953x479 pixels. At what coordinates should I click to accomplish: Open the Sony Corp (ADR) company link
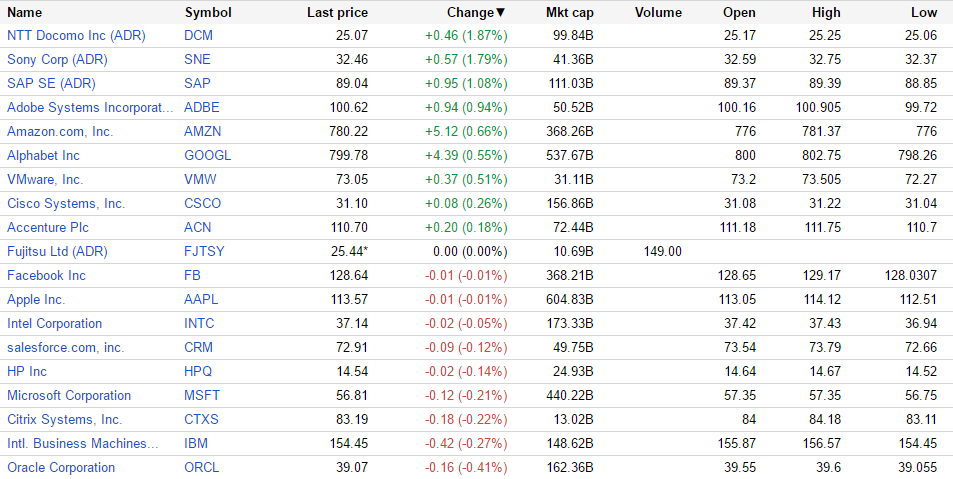tap(57, 59)
